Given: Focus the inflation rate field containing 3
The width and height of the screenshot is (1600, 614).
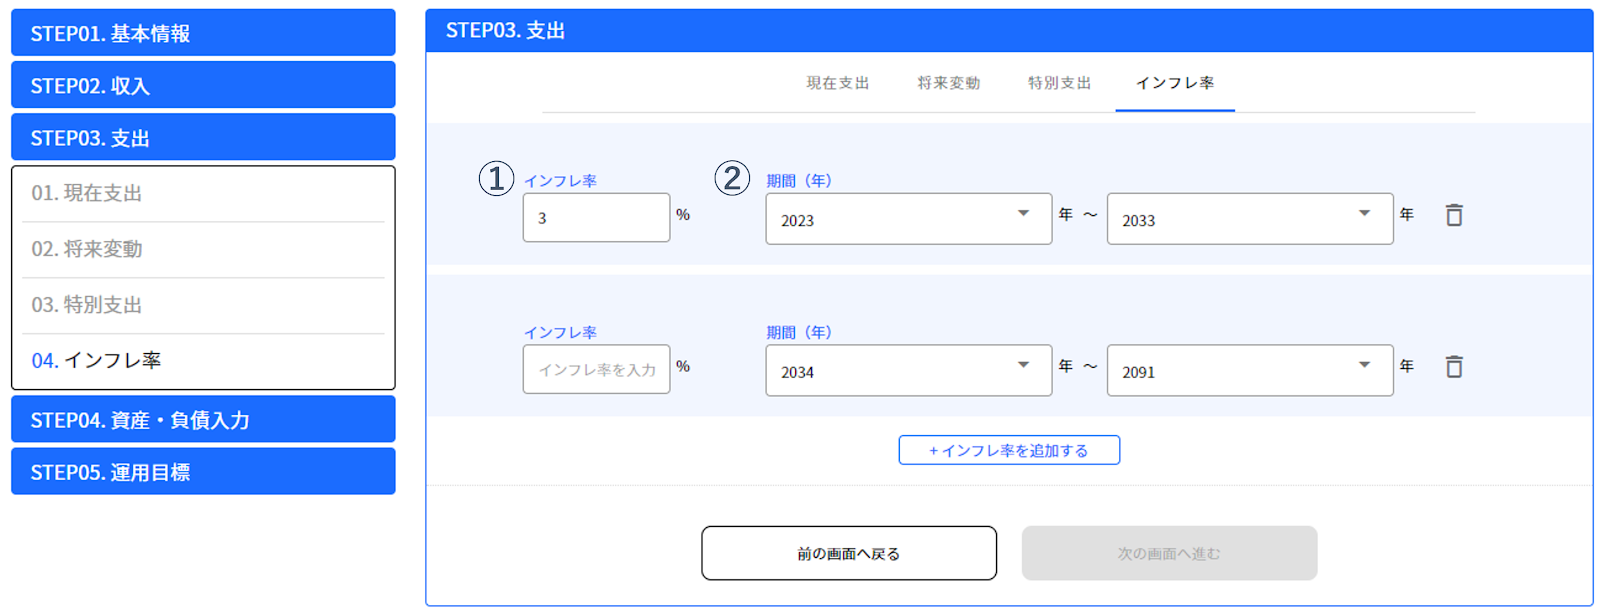Looking at the screenshot, I should click(x=596, y=217).
